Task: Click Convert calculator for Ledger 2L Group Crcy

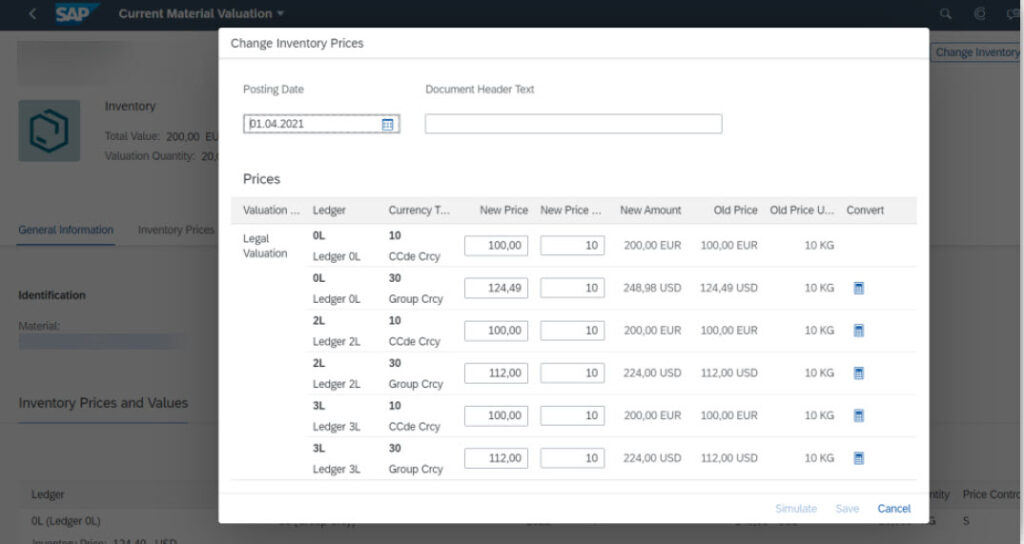Action: coord(858,373)
